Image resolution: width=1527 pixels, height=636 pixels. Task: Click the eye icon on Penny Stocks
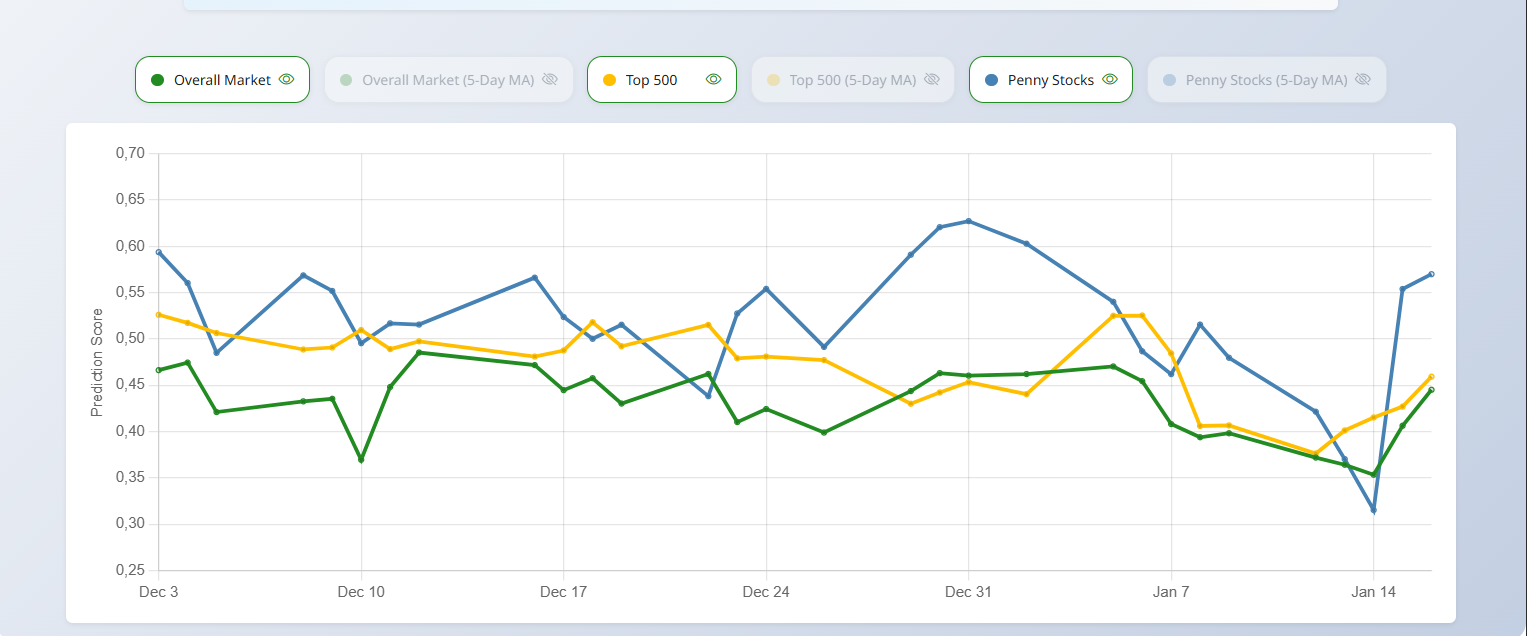coord(1110,79)
